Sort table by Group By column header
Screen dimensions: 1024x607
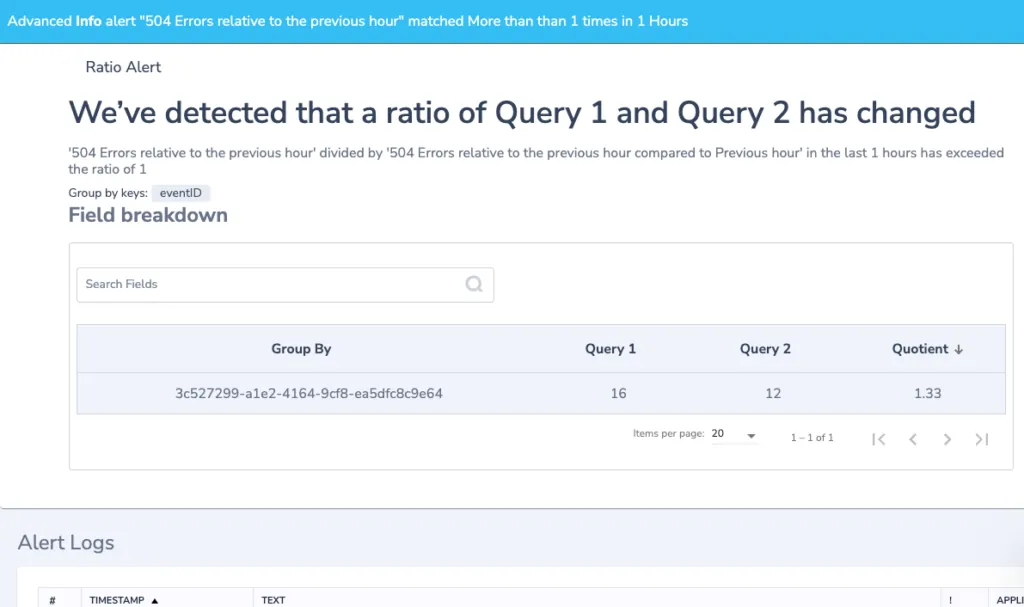301,349
